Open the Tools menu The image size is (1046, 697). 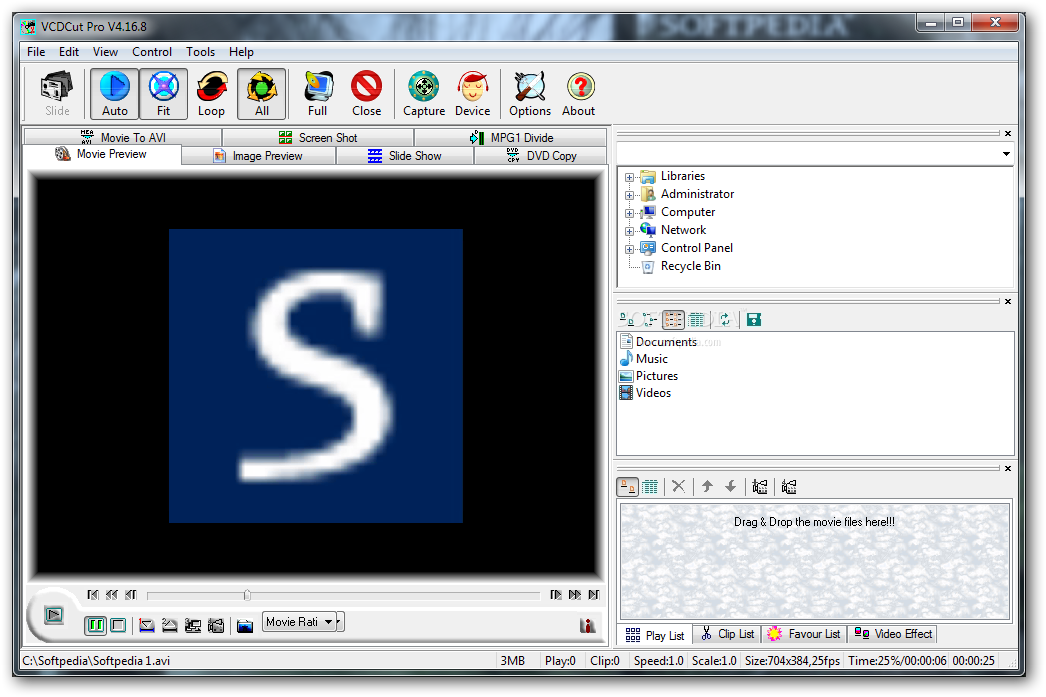[x=200, y=52]
